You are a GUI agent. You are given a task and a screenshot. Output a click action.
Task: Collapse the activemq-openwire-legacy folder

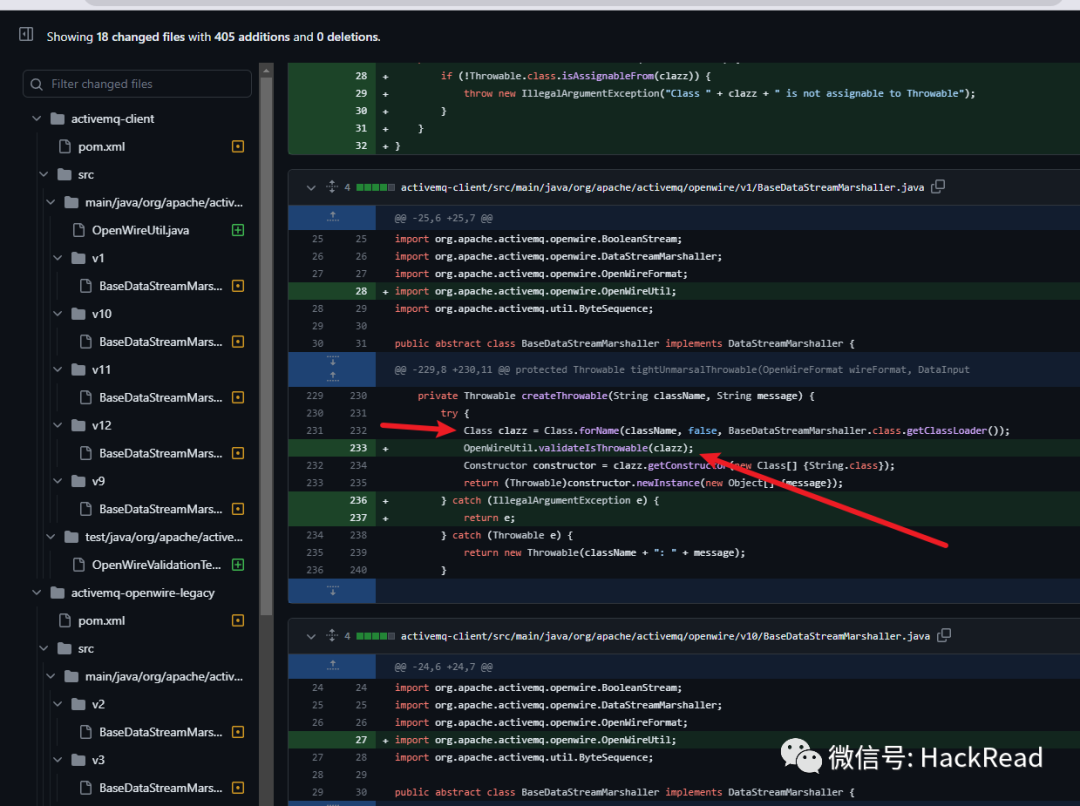coord(37,592)
